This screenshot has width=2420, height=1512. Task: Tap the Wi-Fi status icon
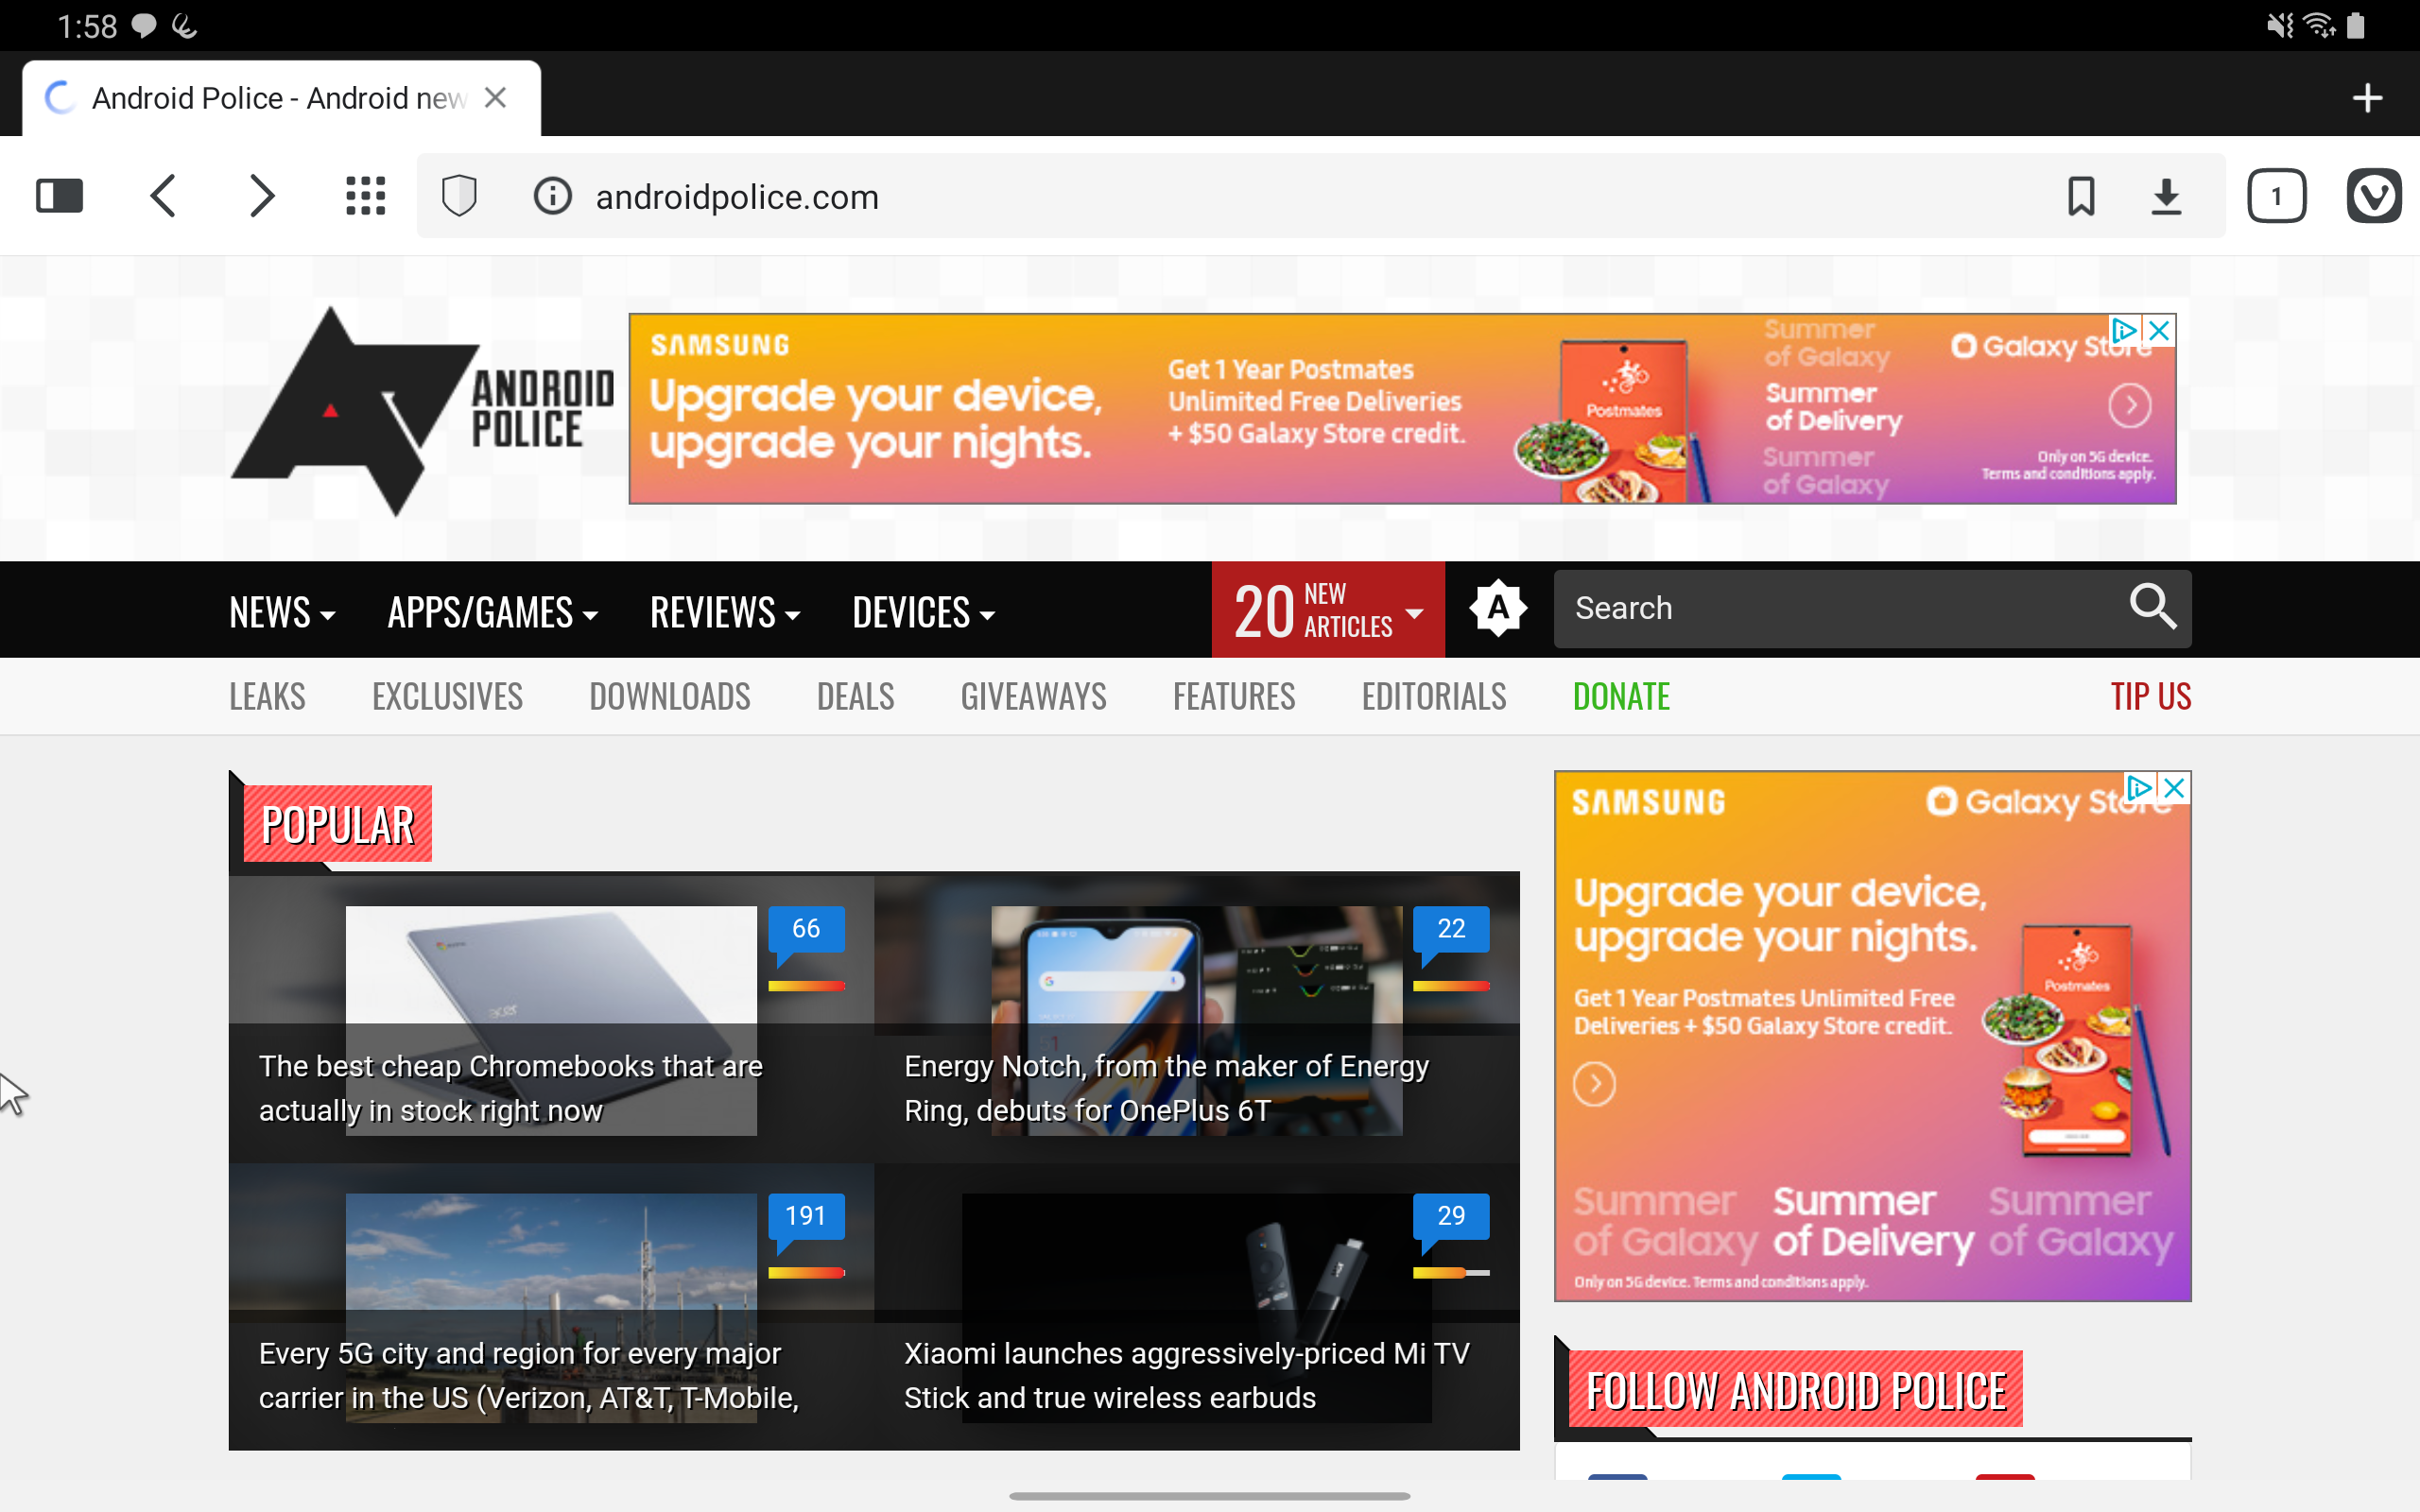pyautogui.click(x=2320, y=25)
